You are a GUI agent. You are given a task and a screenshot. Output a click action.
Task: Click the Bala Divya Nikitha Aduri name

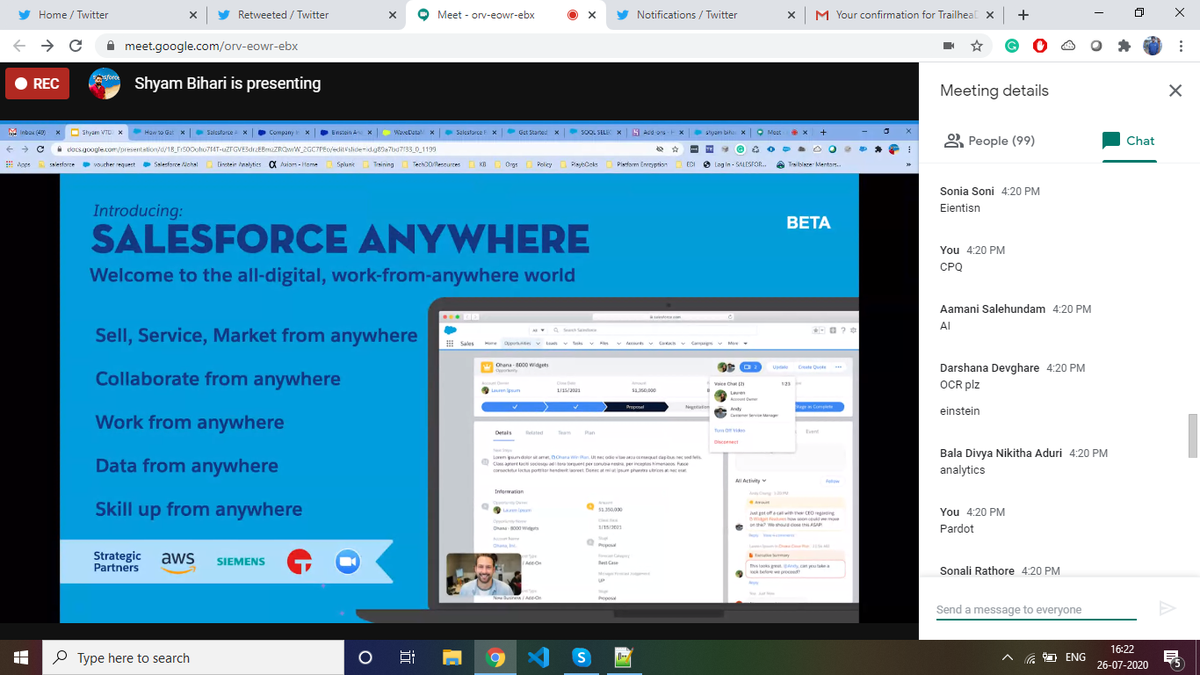[x=1001, y=453]
